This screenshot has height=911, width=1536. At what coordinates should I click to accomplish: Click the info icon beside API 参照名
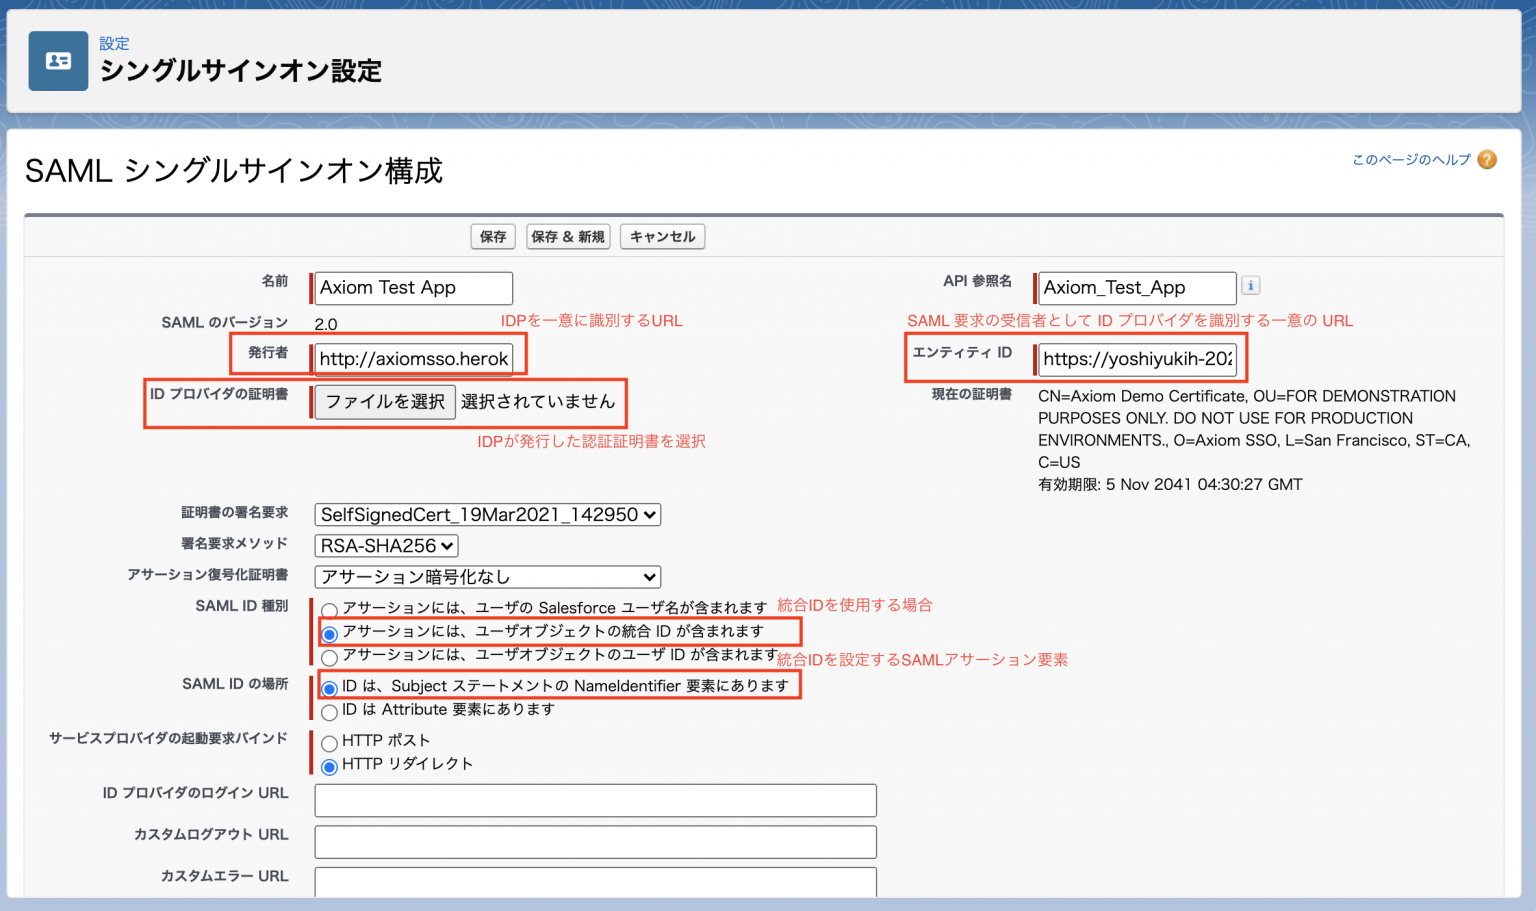tap(1250, 285)
